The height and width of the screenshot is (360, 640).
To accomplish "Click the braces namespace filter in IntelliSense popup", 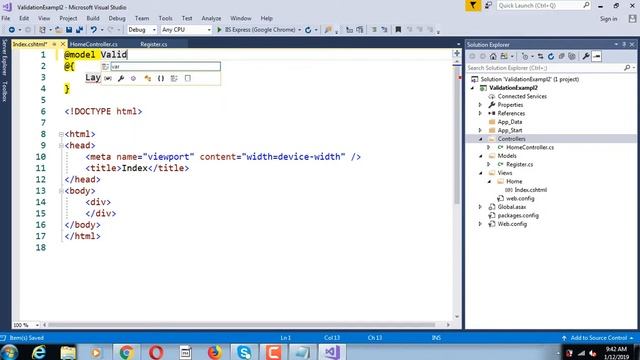I will coord(161,78).
